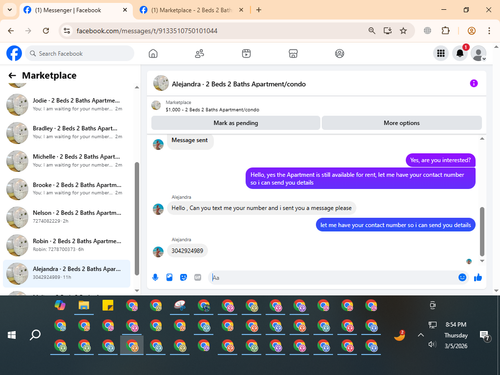Click the voice clip microphone icon
500x375 pixels.
(x=155, y=277)
